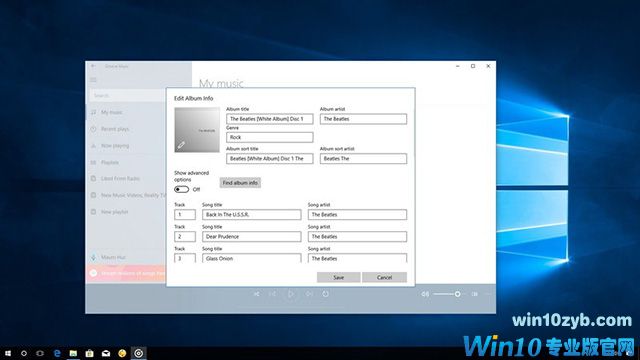Open the Windows Start menu
This screenshot has height=360, width=640.
point(8,353)
